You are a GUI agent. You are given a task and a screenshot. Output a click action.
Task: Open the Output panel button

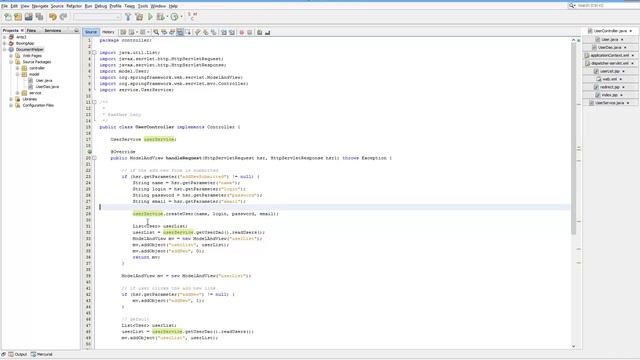click(x=18, y=354)
